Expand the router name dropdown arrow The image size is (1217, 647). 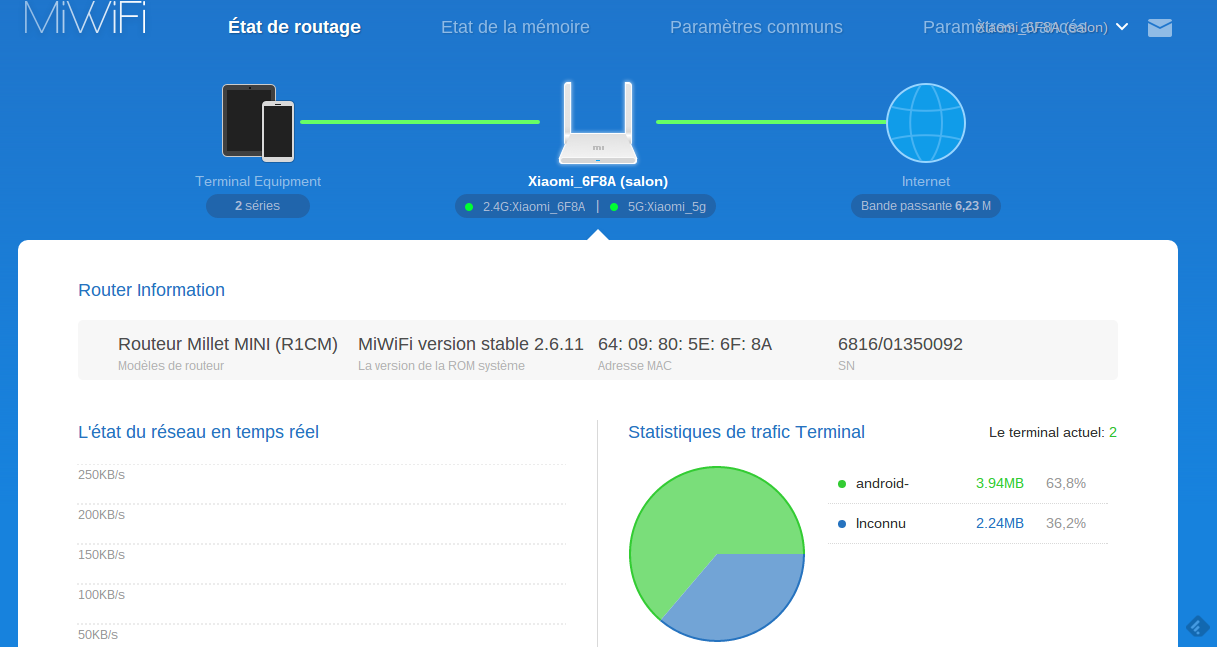1122,27
